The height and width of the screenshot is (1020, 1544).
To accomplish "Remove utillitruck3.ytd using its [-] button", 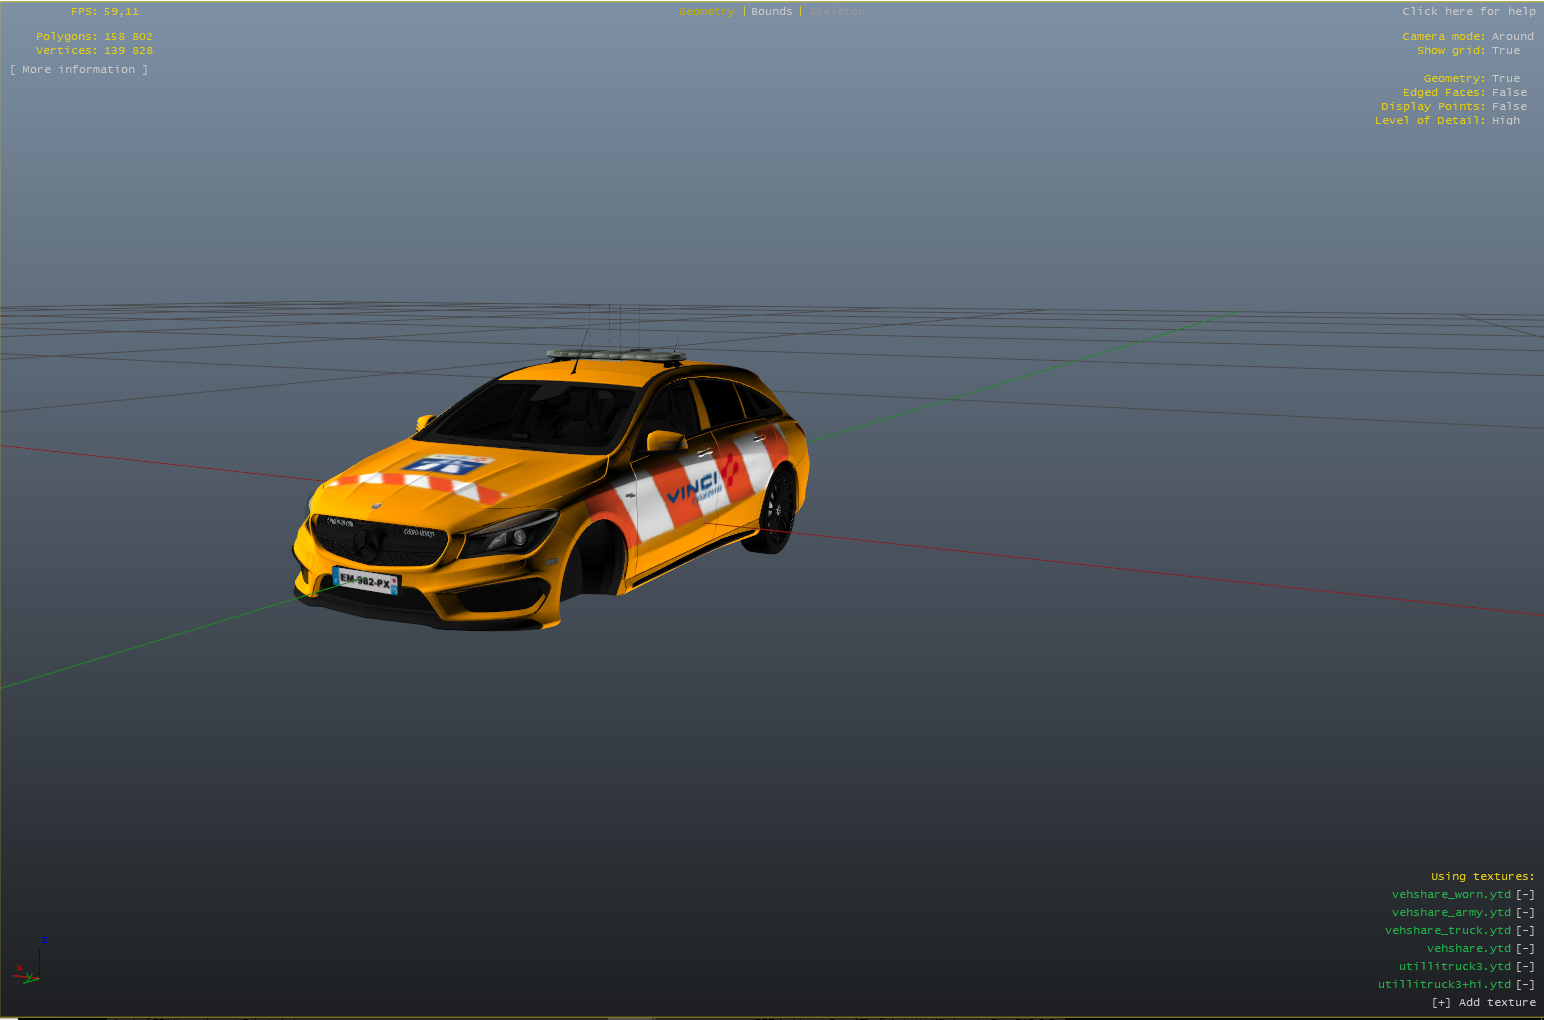I will (1524, 967).
